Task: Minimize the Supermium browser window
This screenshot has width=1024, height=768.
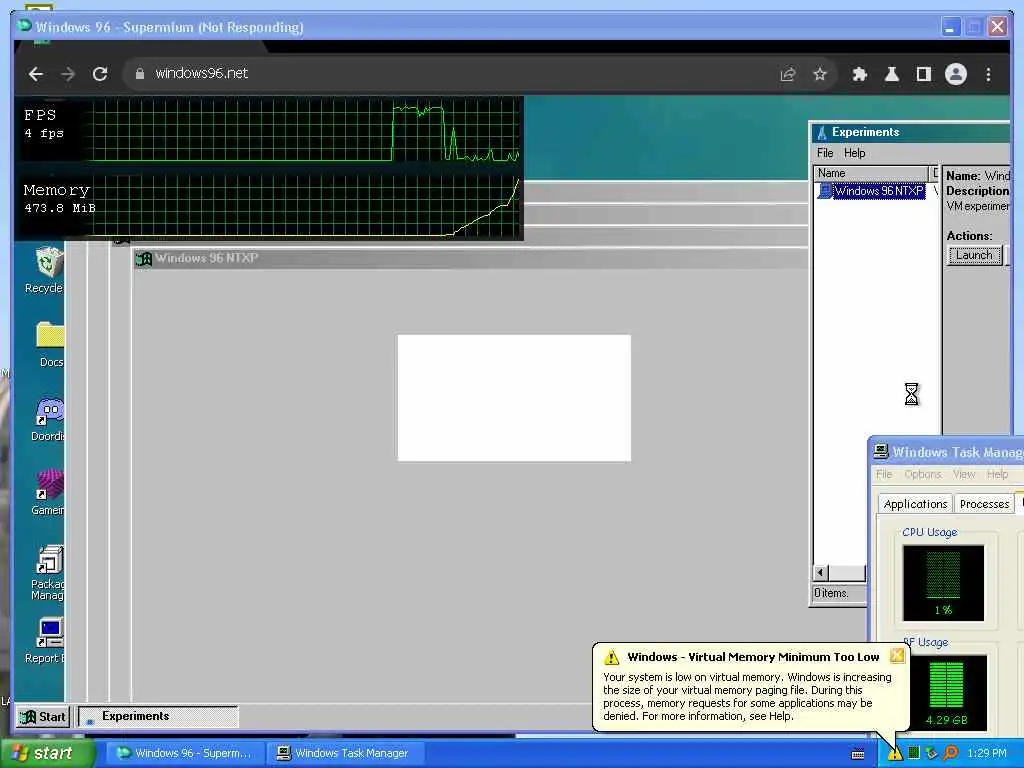Action: click(x=951, y=27)
